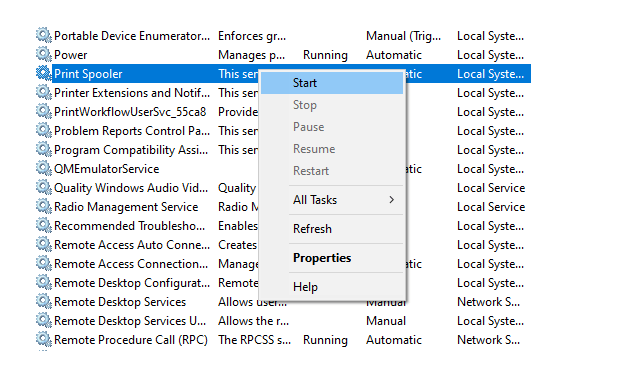Click the greyed Pause menu entry

point(332,127)
